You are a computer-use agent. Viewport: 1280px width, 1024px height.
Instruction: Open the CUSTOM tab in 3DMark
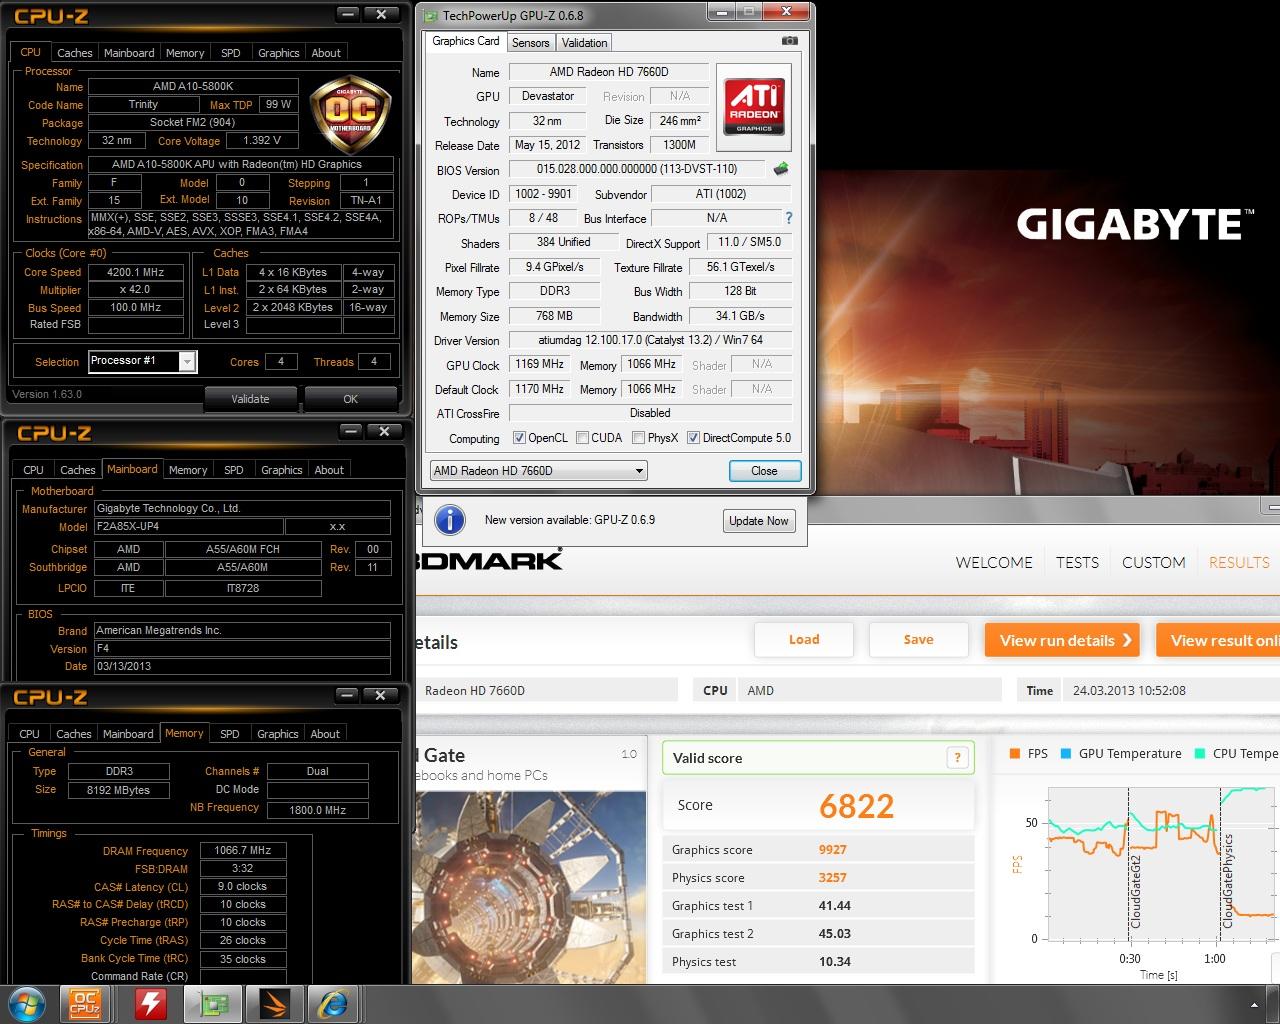(1153, 563)
